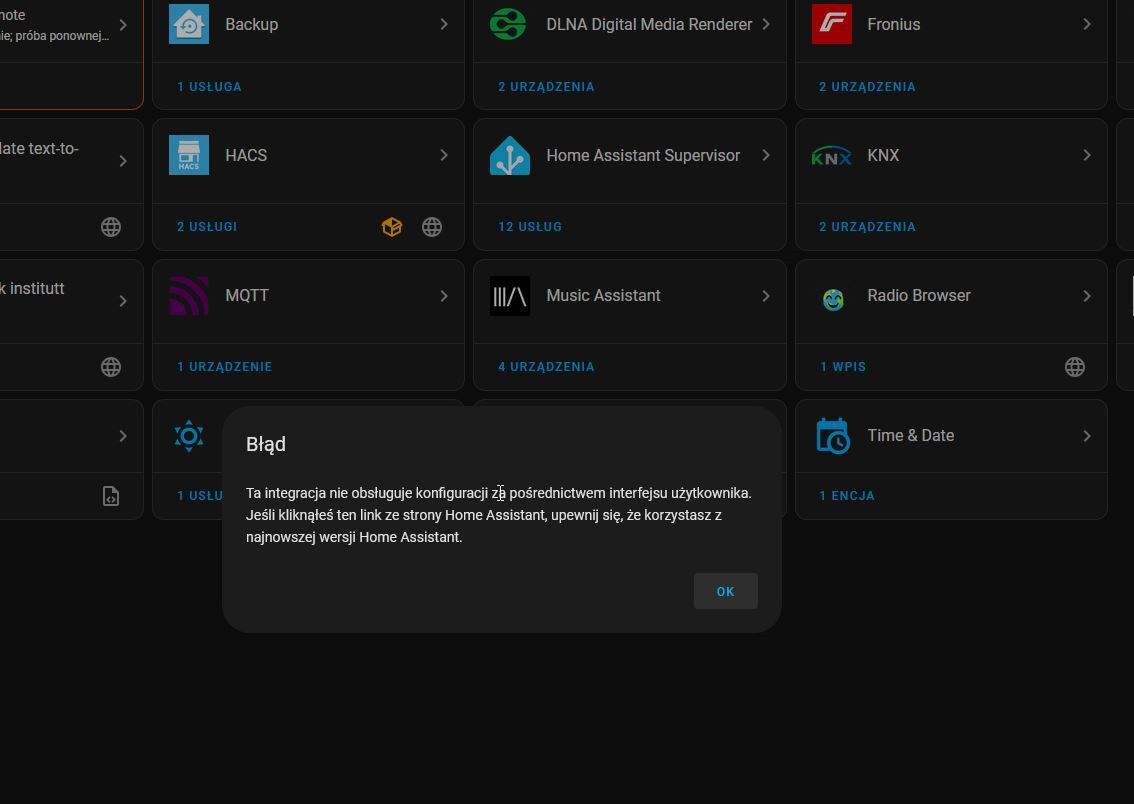The width and height of the screenshot is (1134, 804).
Task: Dismiss the Błąd dialog with OK
Action: click(x=725, y=591)
